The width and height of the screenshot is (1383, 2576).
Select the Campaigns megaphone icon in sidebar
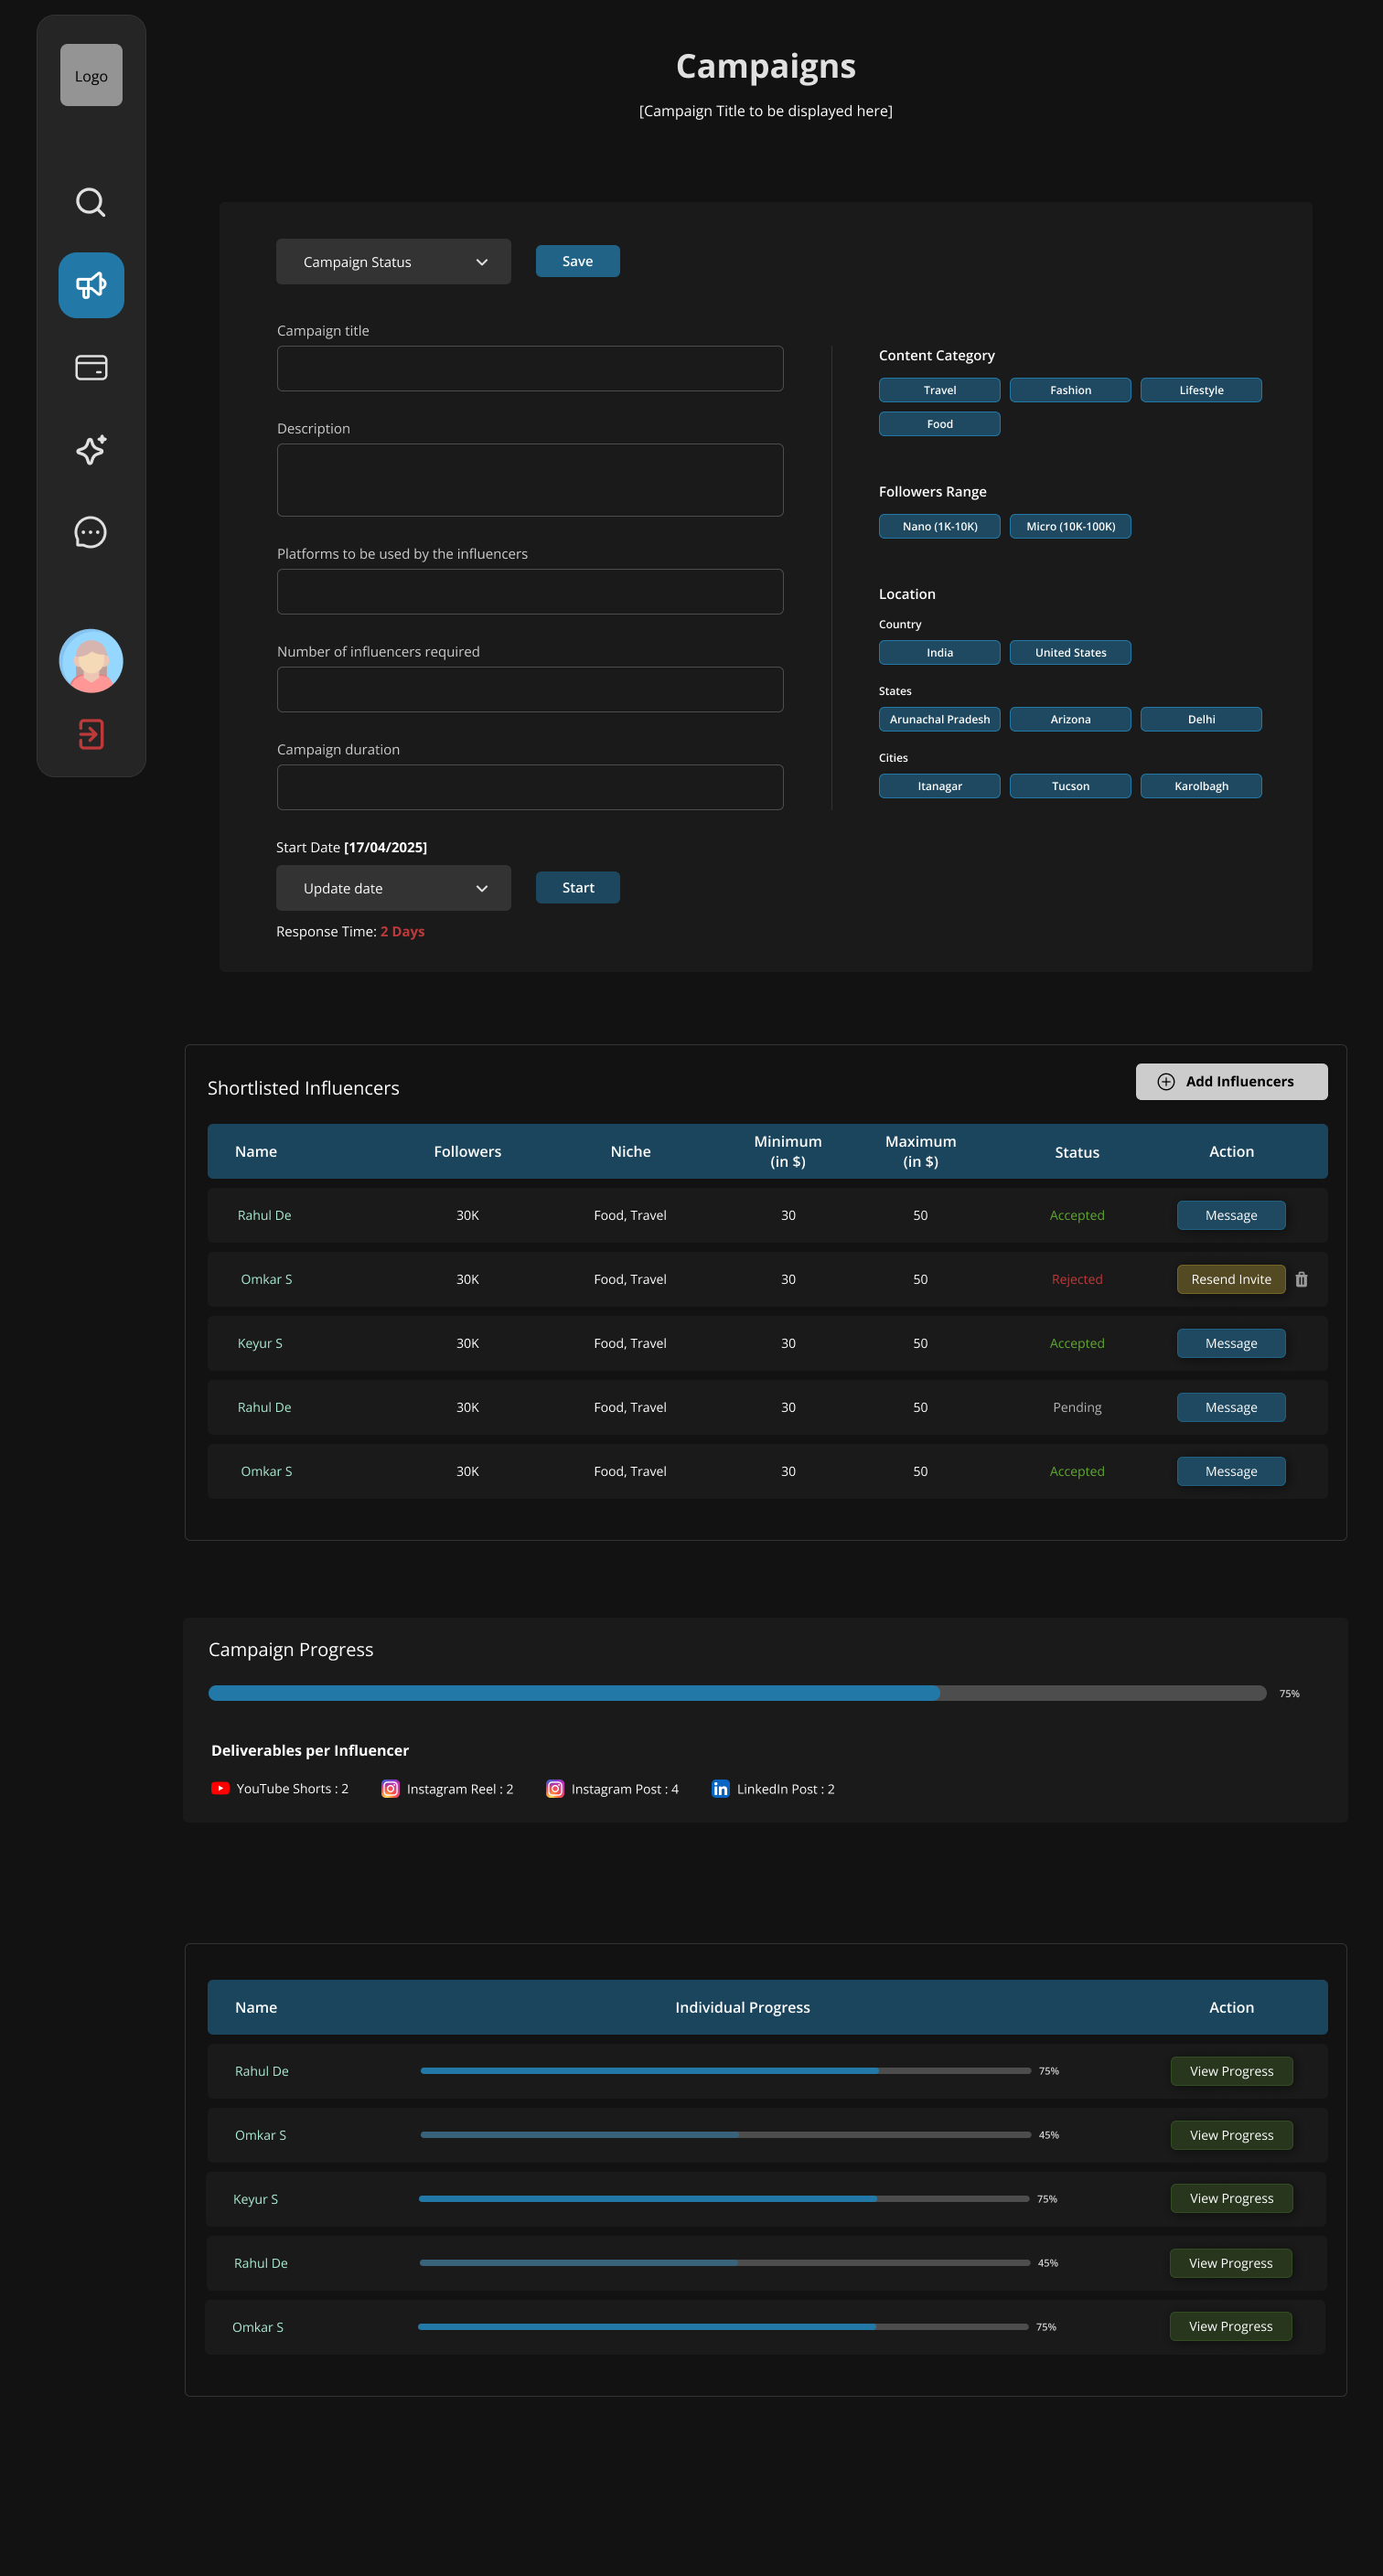(x=91, y=285)
